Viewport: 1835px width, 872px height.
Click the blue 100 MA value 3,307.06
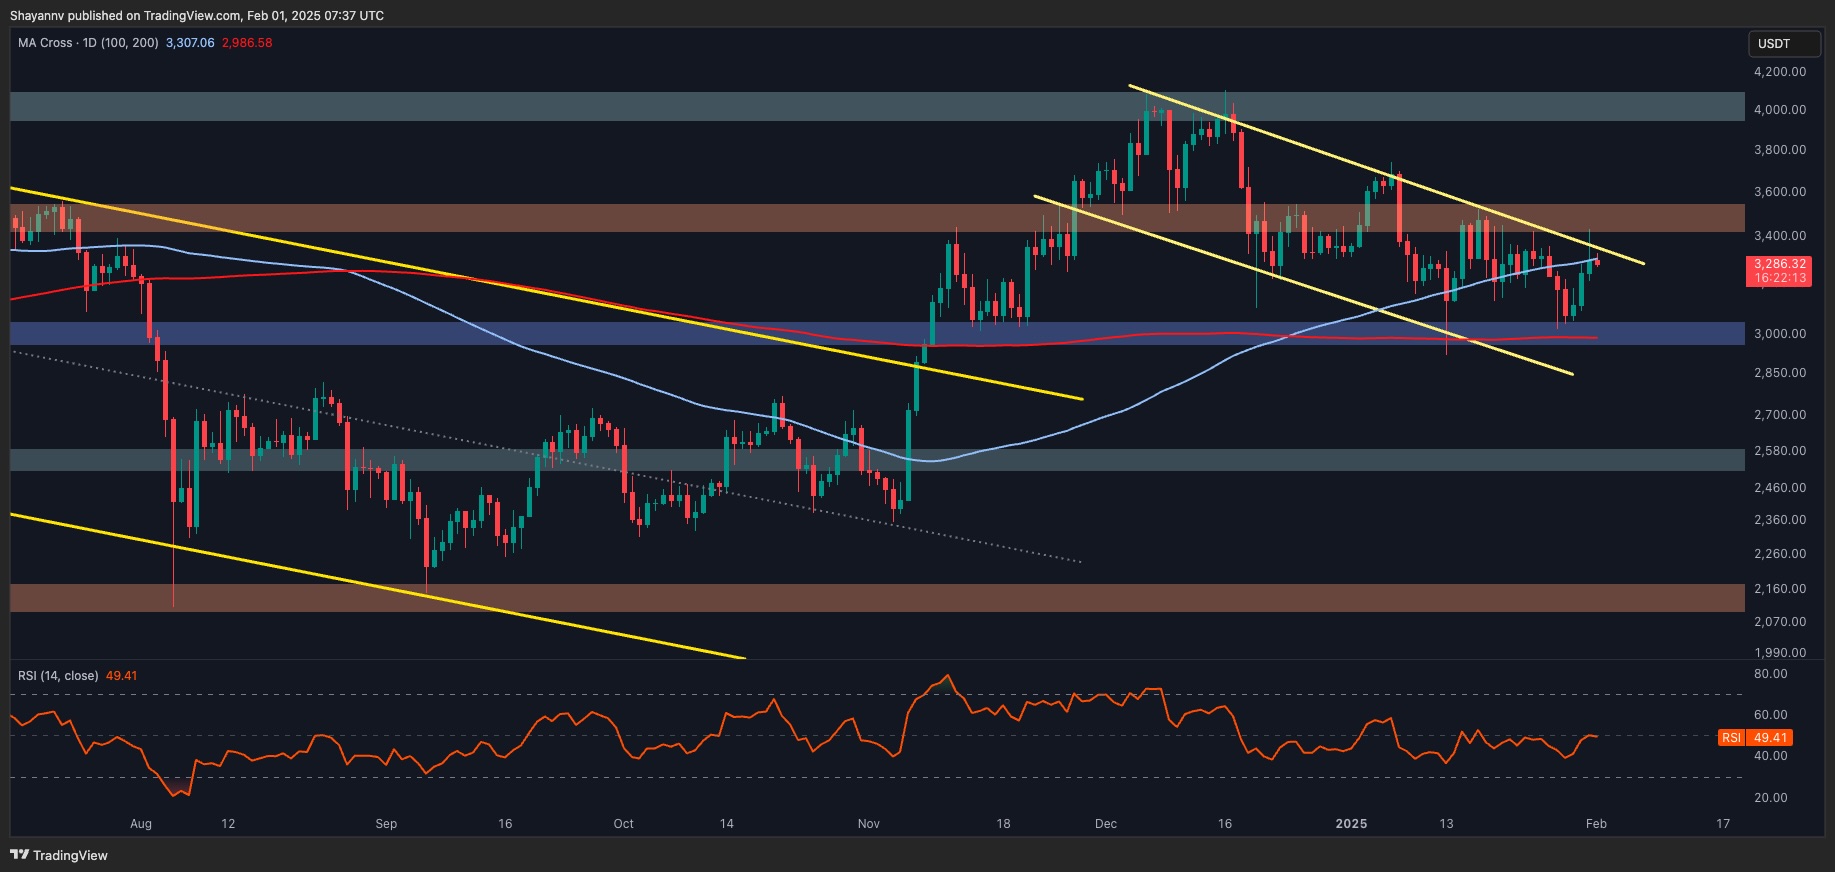[x=190, y=43]
